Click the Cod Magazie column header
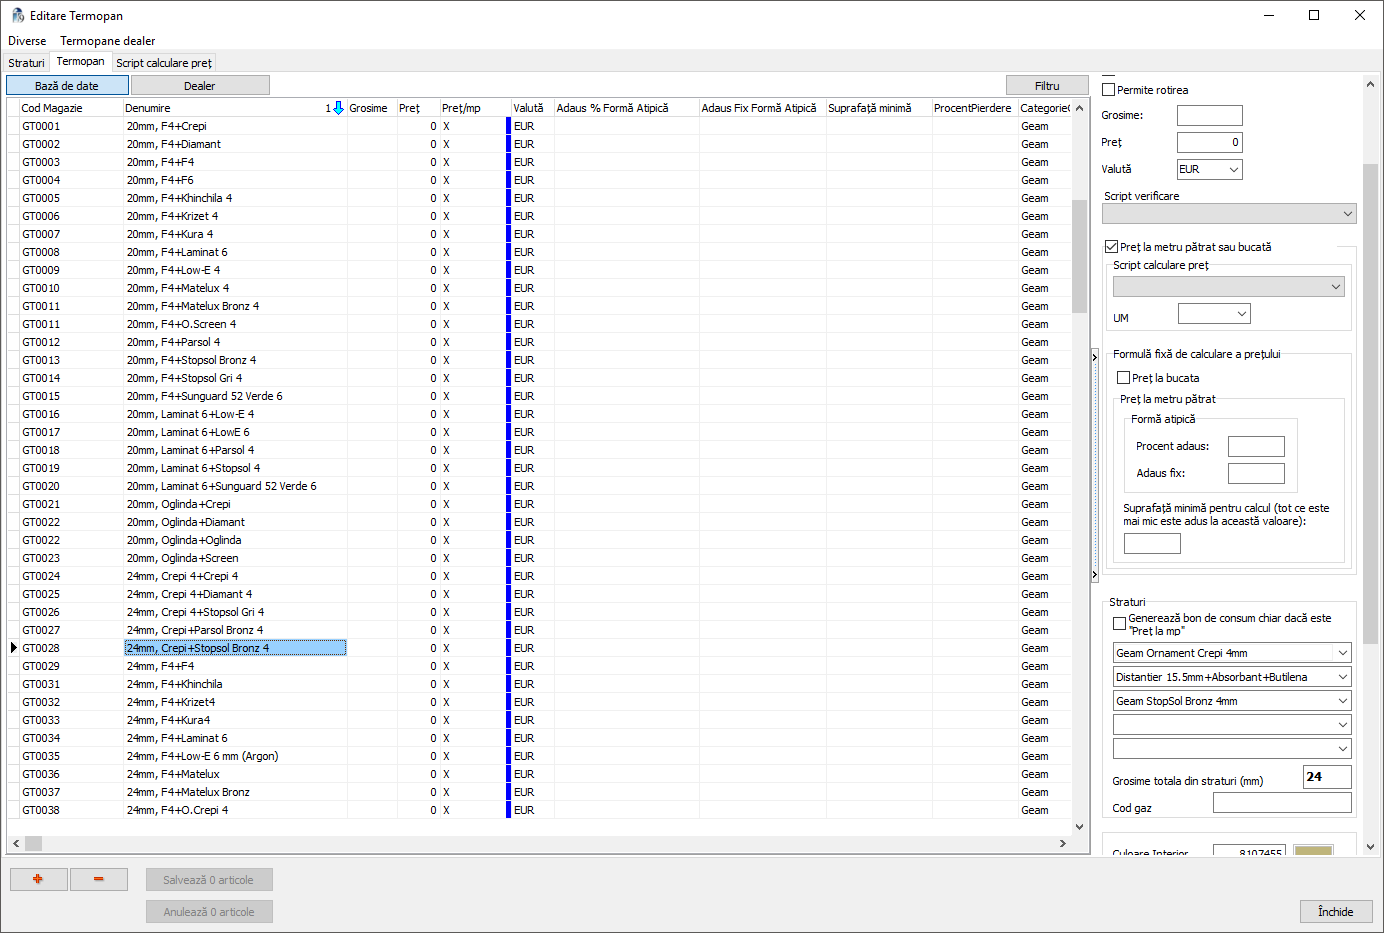Viewport: 1384px width, 933px height. 70,108
